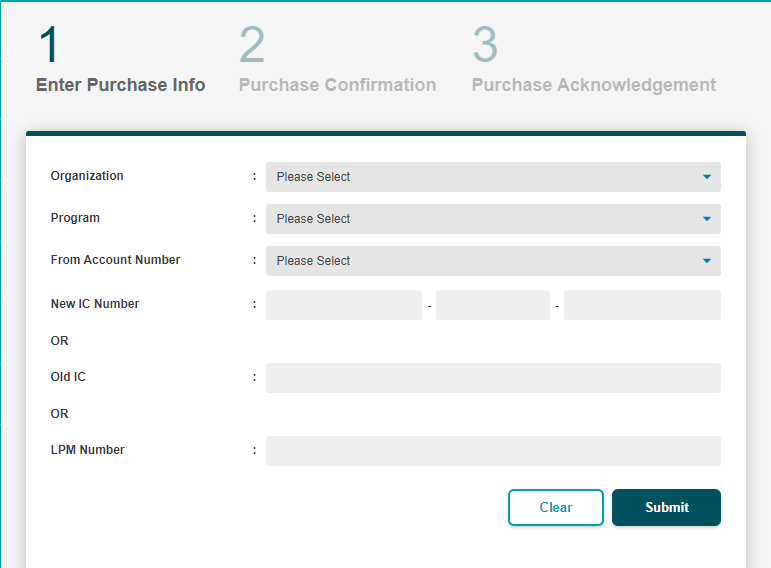
Task: Click the LPM Number input field
Action: point(493,451)
